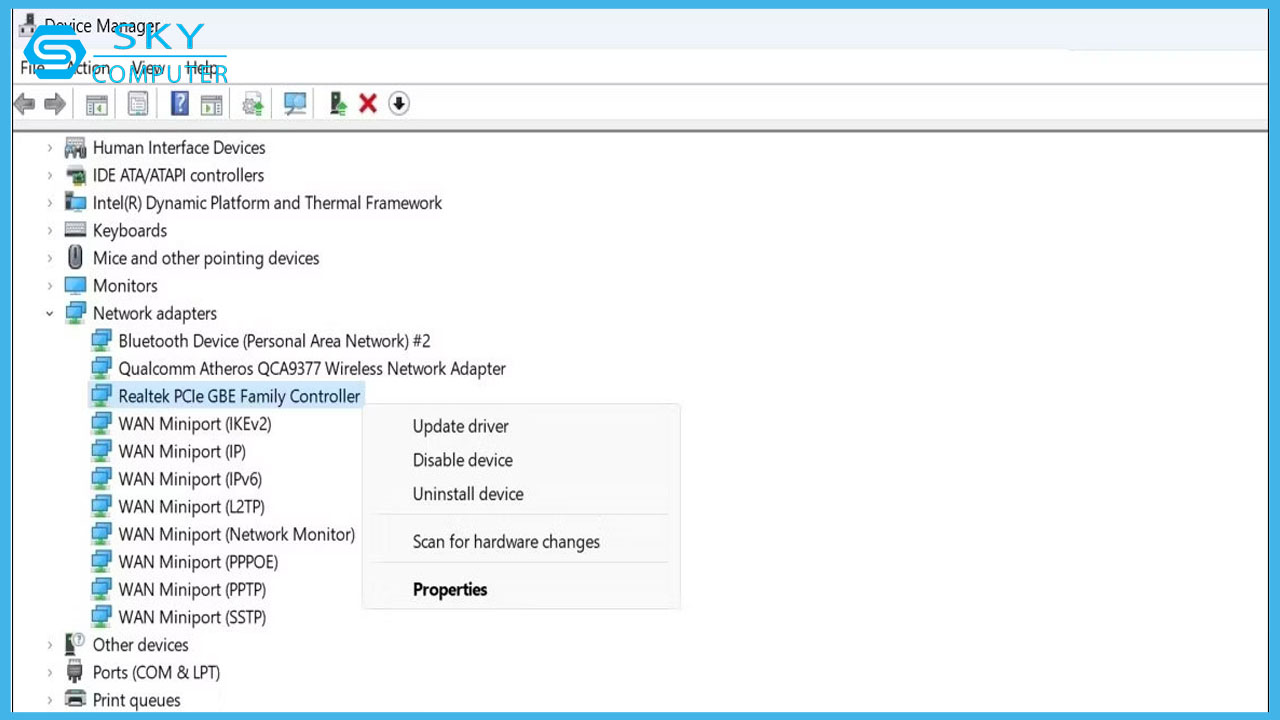Image resolution: width=1280 pixels, height=720 pixels.
Task: Expand the Print queues node
Action: [50, 700]
